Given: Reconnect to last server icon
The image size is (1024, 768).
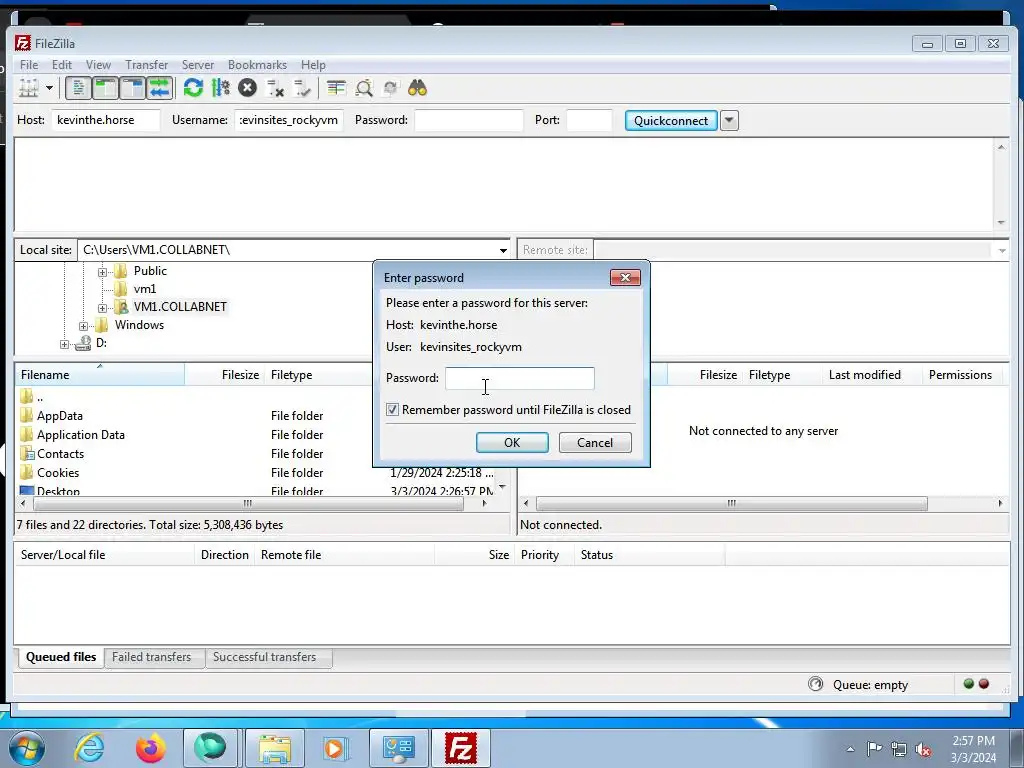Looking at the screenshot, I should (302, 88).
